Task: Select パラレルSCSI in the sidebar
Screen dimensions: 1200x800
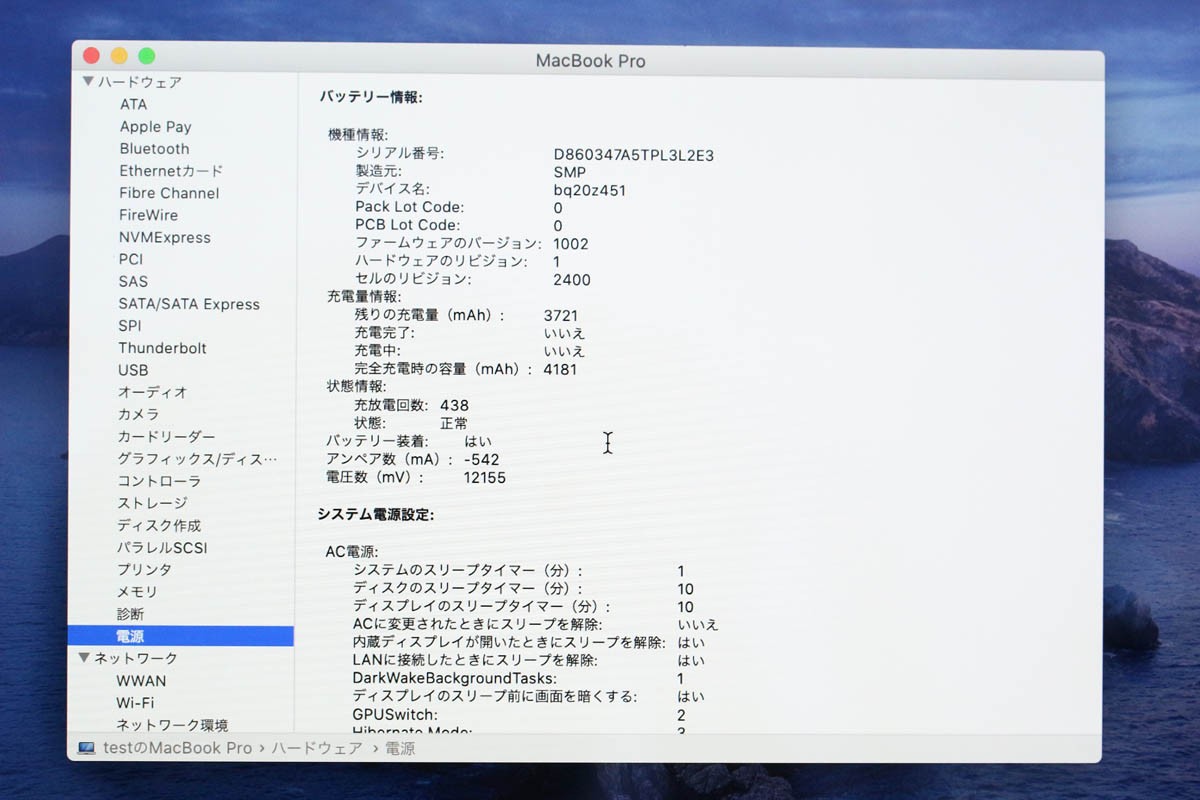Action: (162, 548)
